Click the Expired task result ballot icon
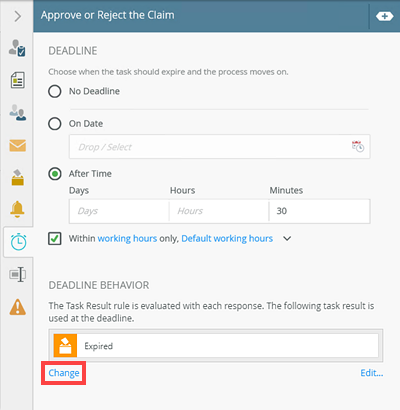 (65, 346)
